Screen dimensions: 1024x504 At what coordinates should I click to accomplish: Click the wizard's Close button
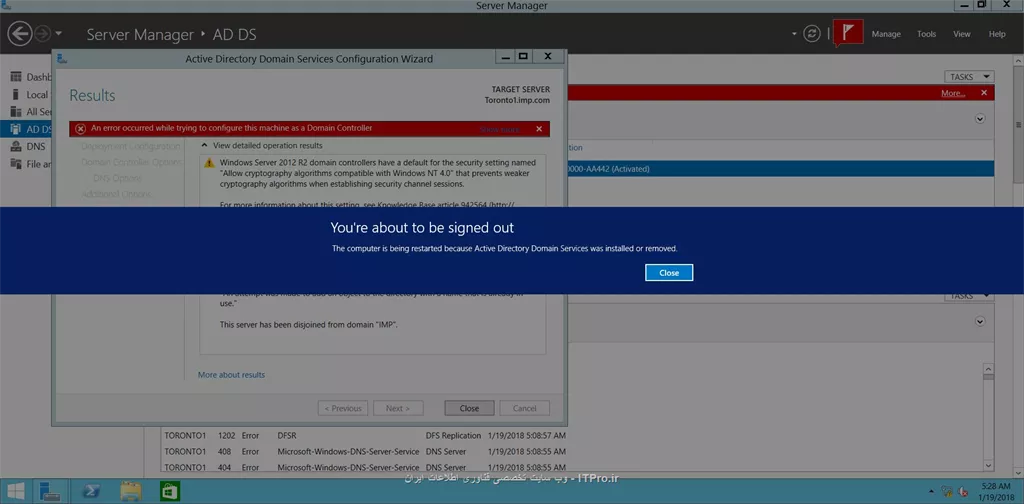(469, 408)
